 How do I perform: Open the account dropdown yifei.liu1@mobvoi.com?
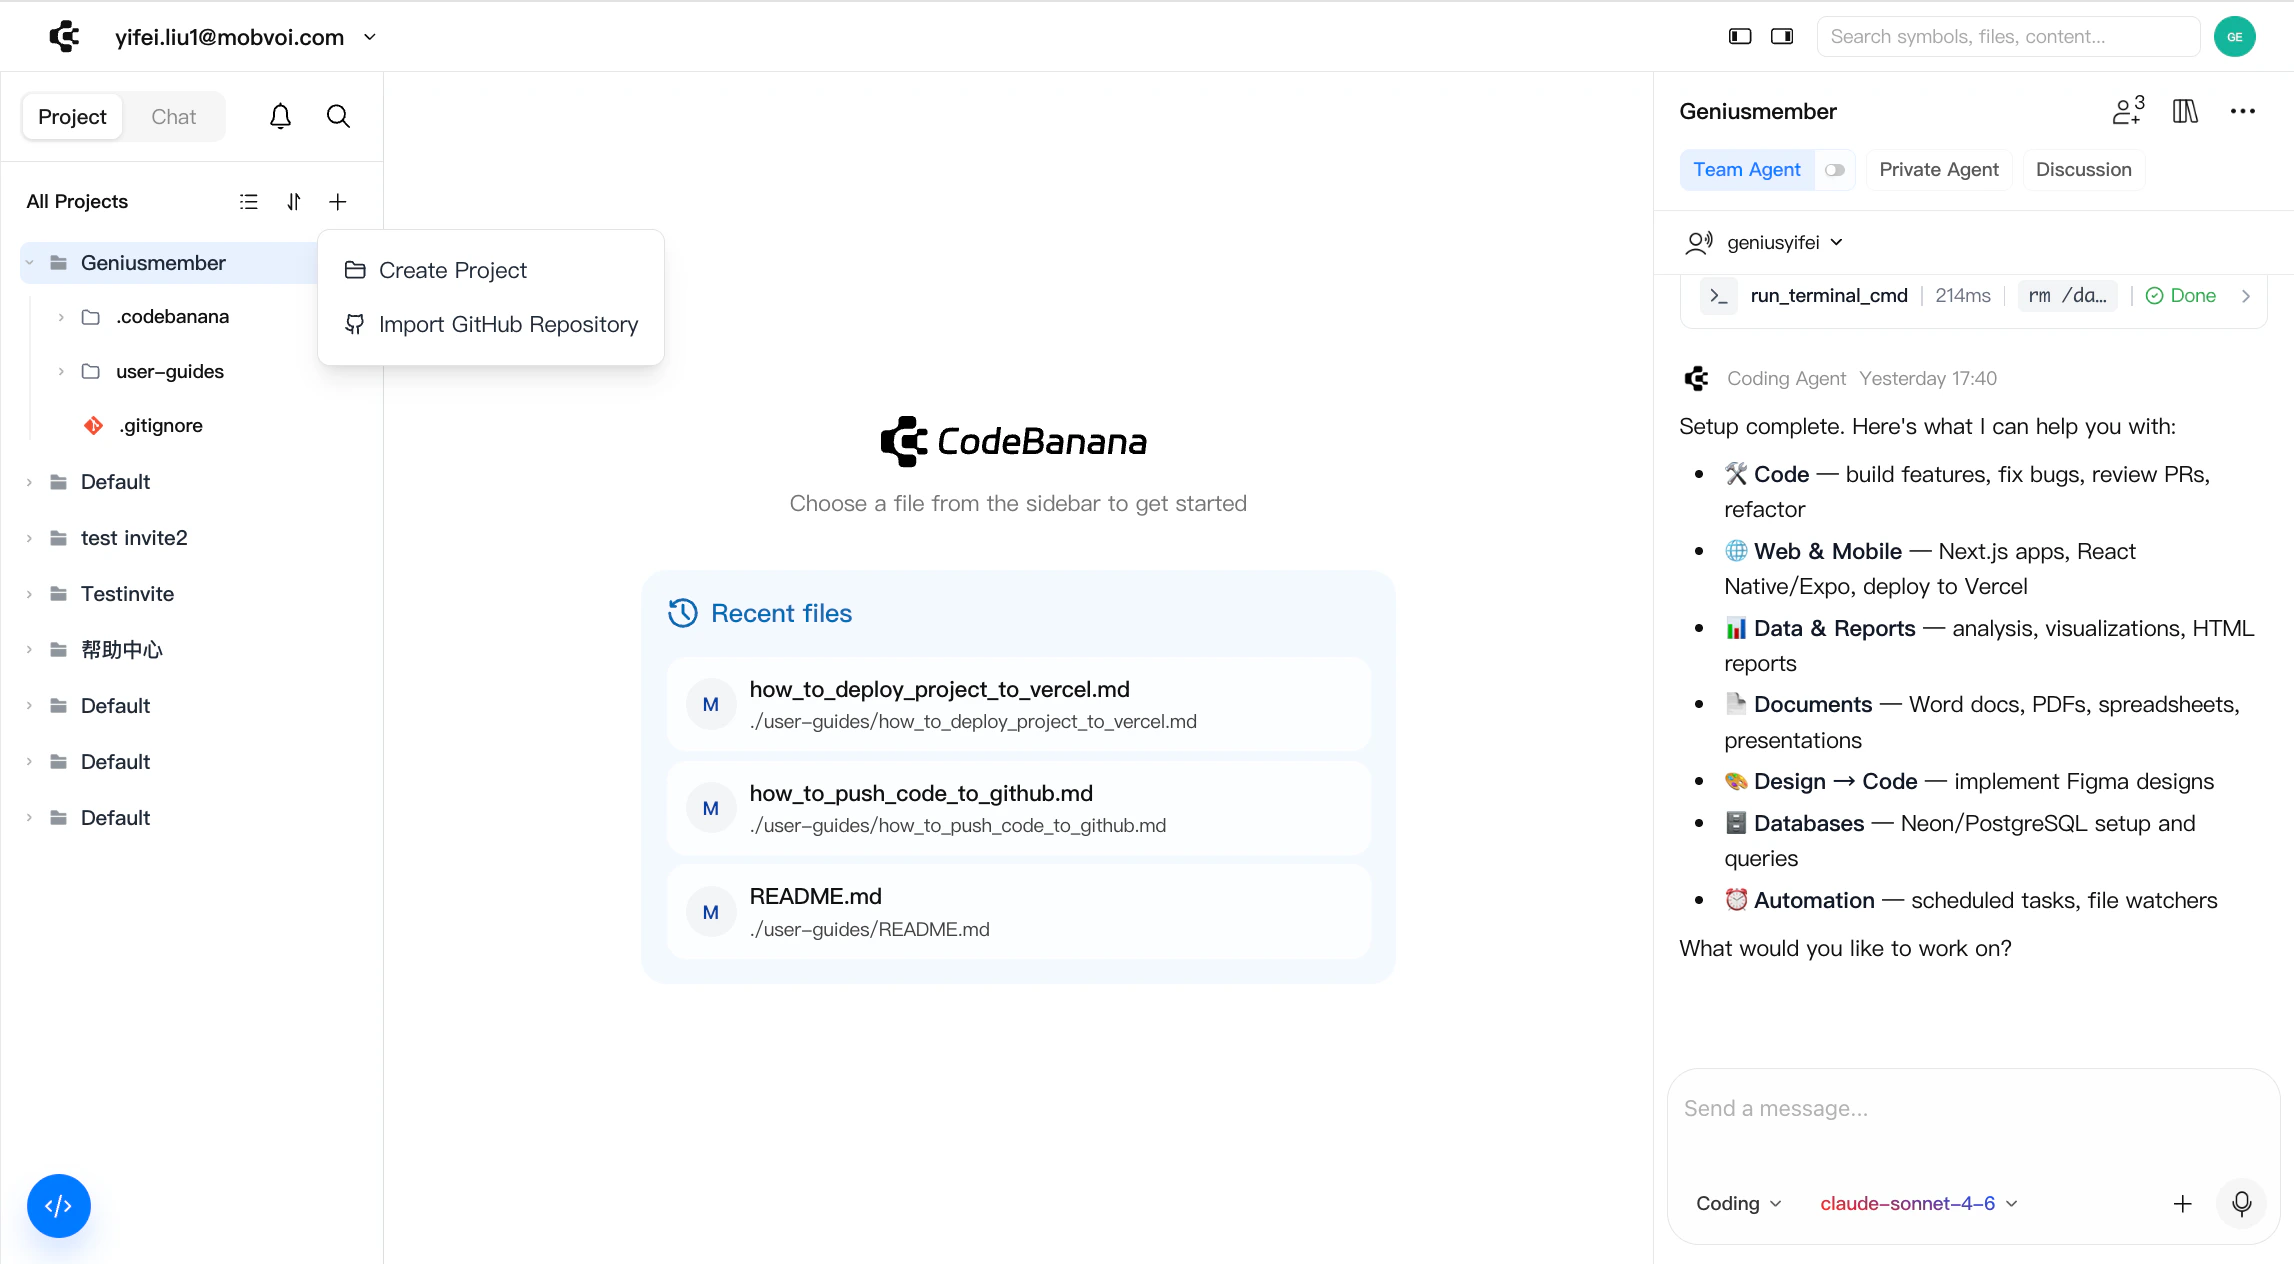(x=246, y=37)
